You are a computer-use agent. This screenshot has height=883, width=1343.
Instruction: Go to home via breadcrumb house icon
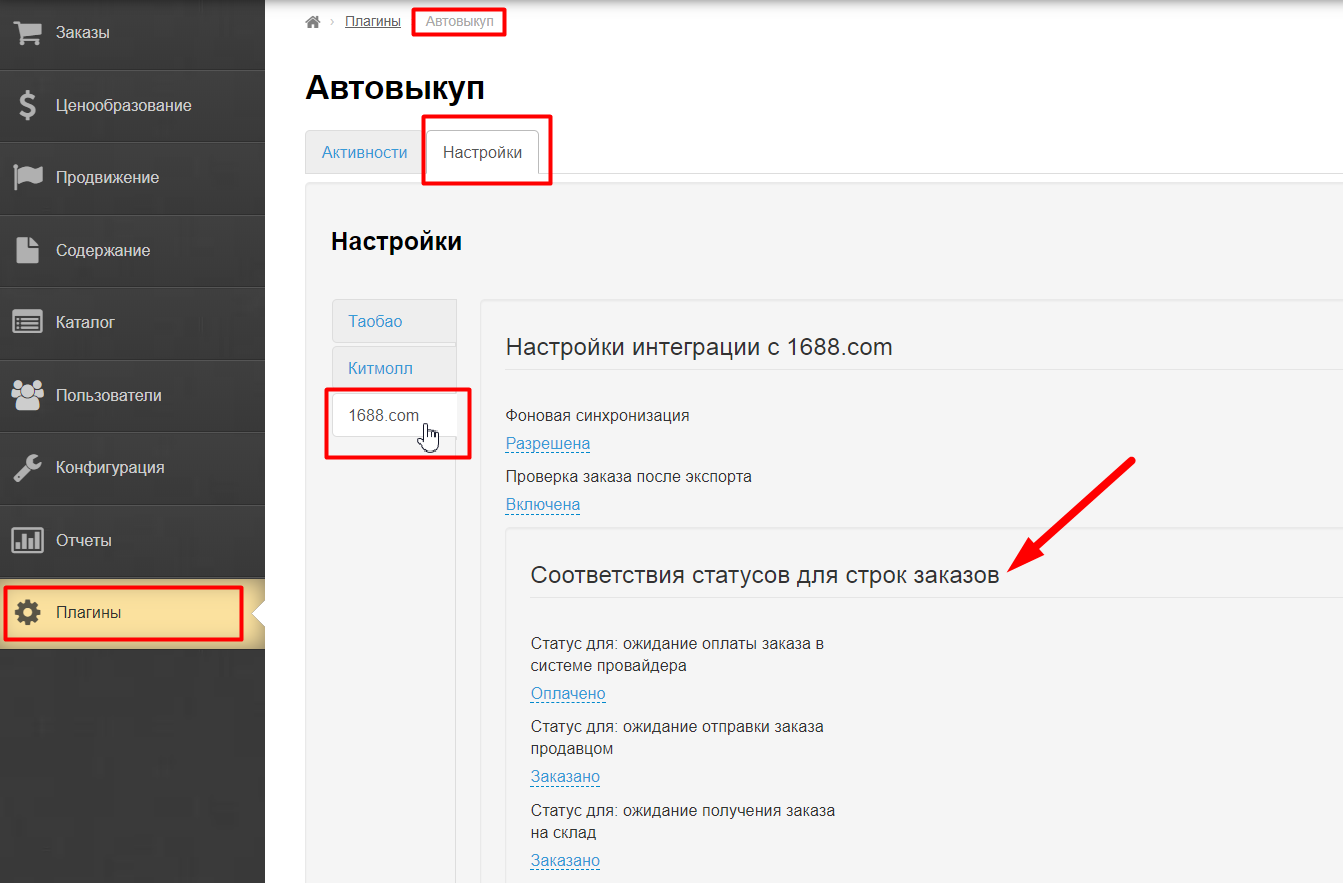tap(312, 22)
